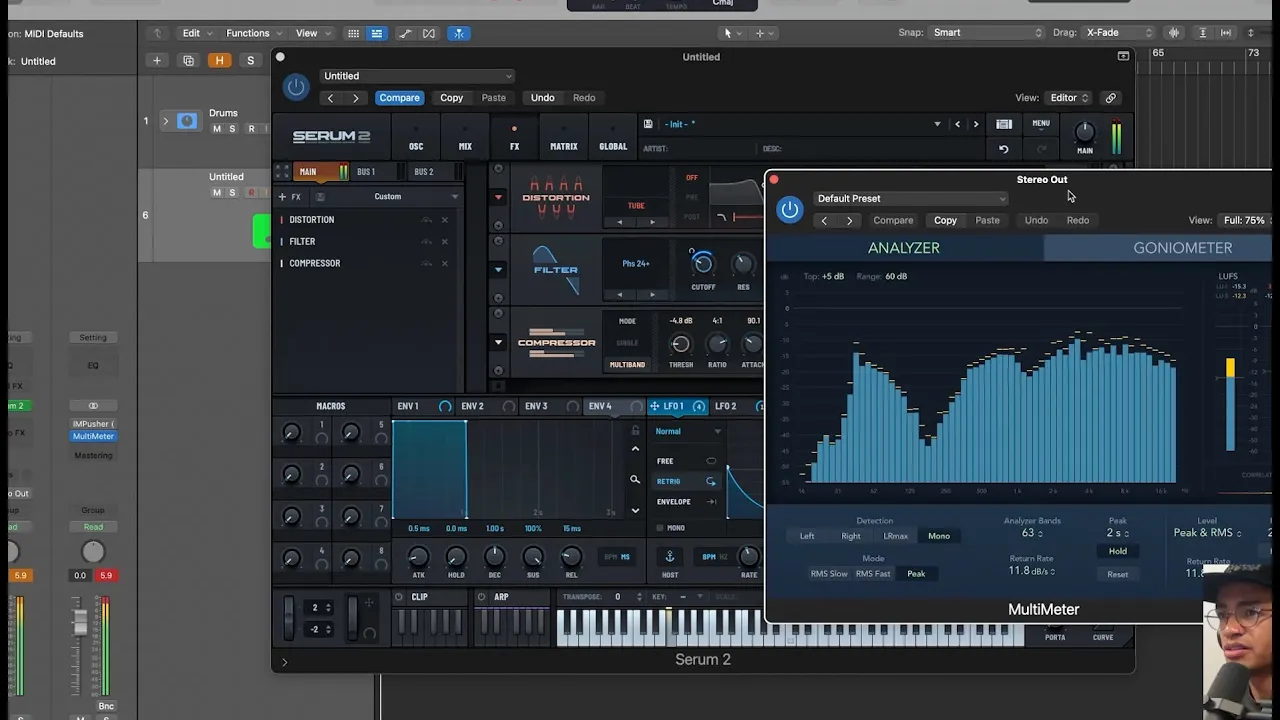The image size is (1280, 720).
Task: Open MultiMeter View Full 75% dropdown
Action: 1246,220
